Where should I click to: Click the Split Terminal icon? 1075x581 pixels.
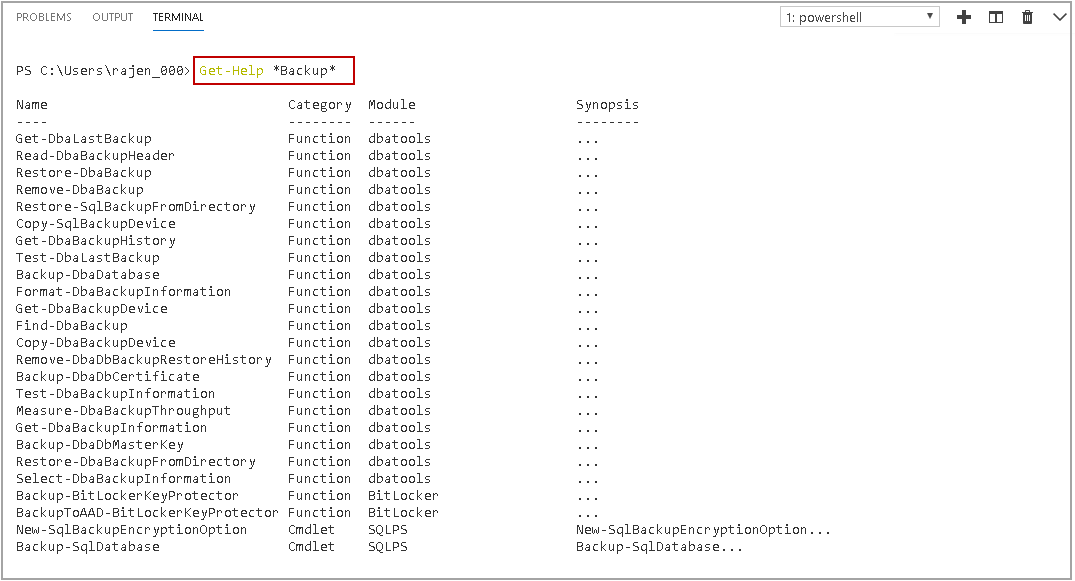tap(996, 17)
